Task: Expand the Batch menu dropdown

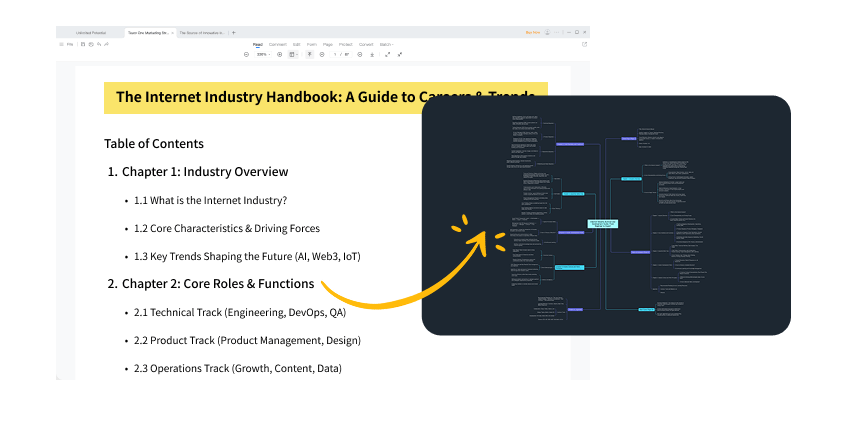Action: click(386, 44)
